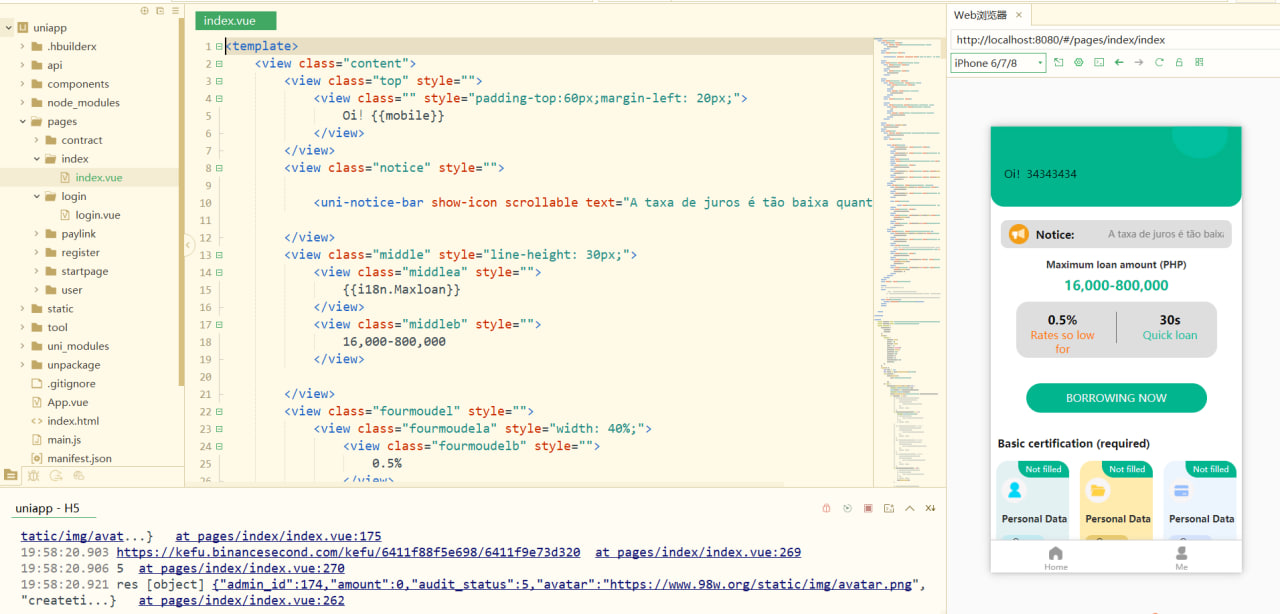1280x614 pixels.
Task: Click the browser back arrow
Action: pos(1119,63)
